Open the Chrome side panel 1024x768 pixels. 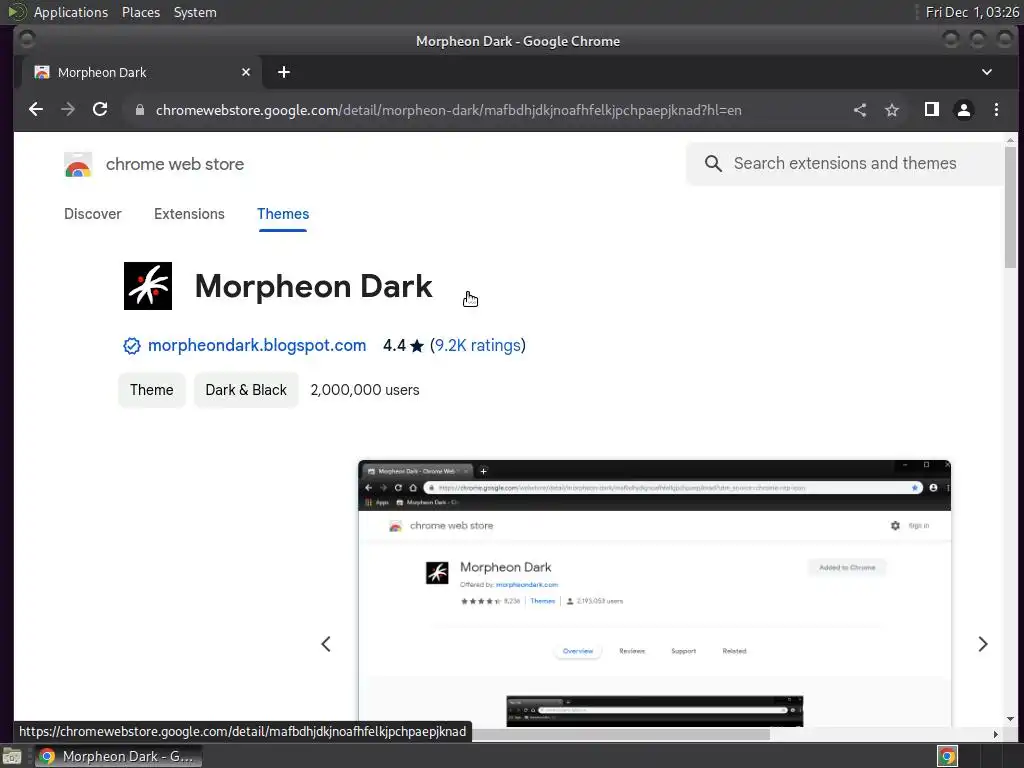932,110
